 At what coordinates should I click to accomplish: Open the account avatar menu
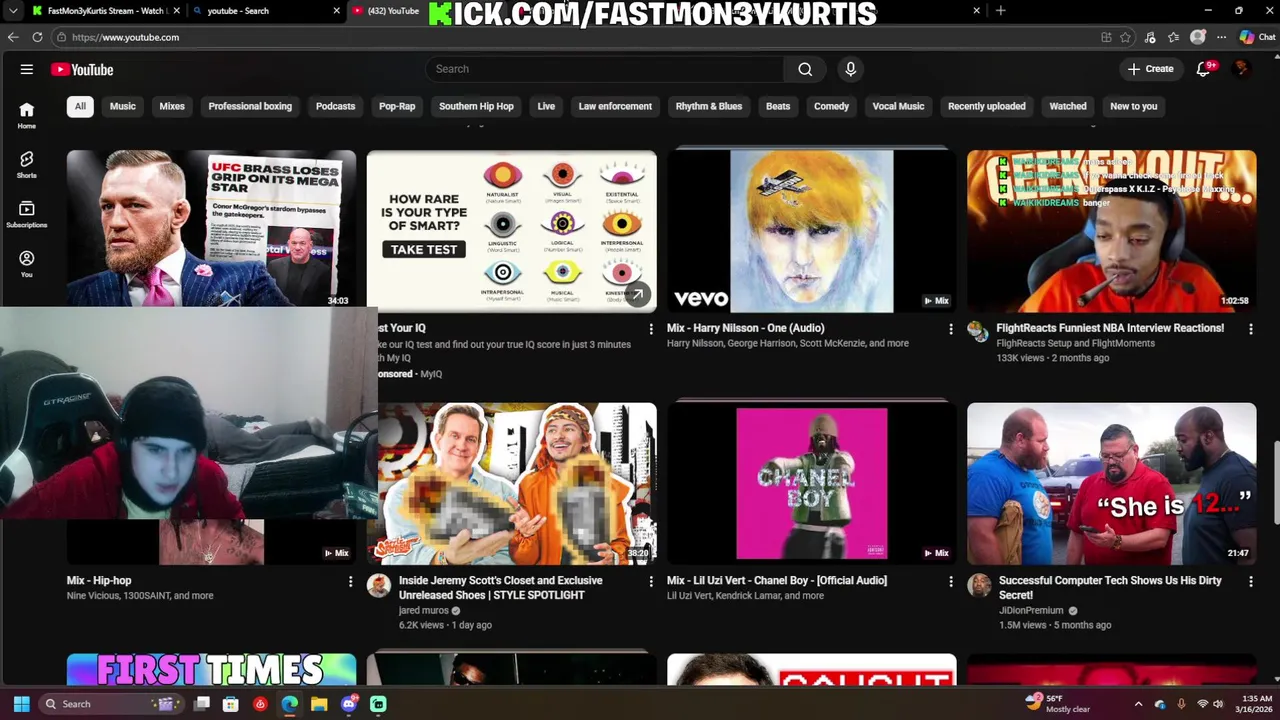(x=1241, y=69)
